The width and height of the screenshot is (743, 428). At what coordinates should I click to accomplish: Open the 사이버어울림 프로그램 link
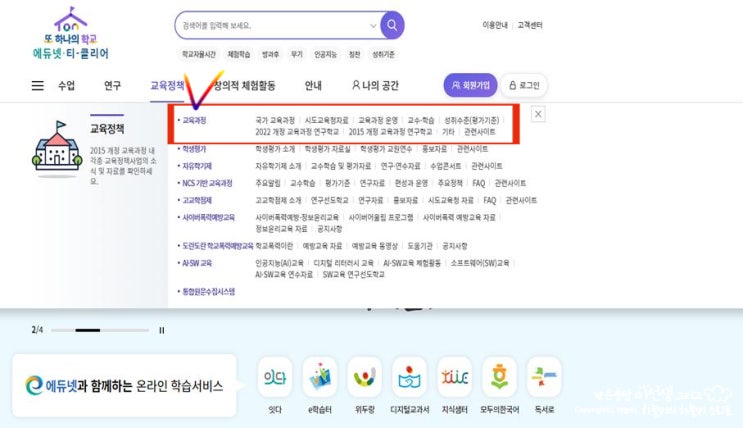pos(381,217)
